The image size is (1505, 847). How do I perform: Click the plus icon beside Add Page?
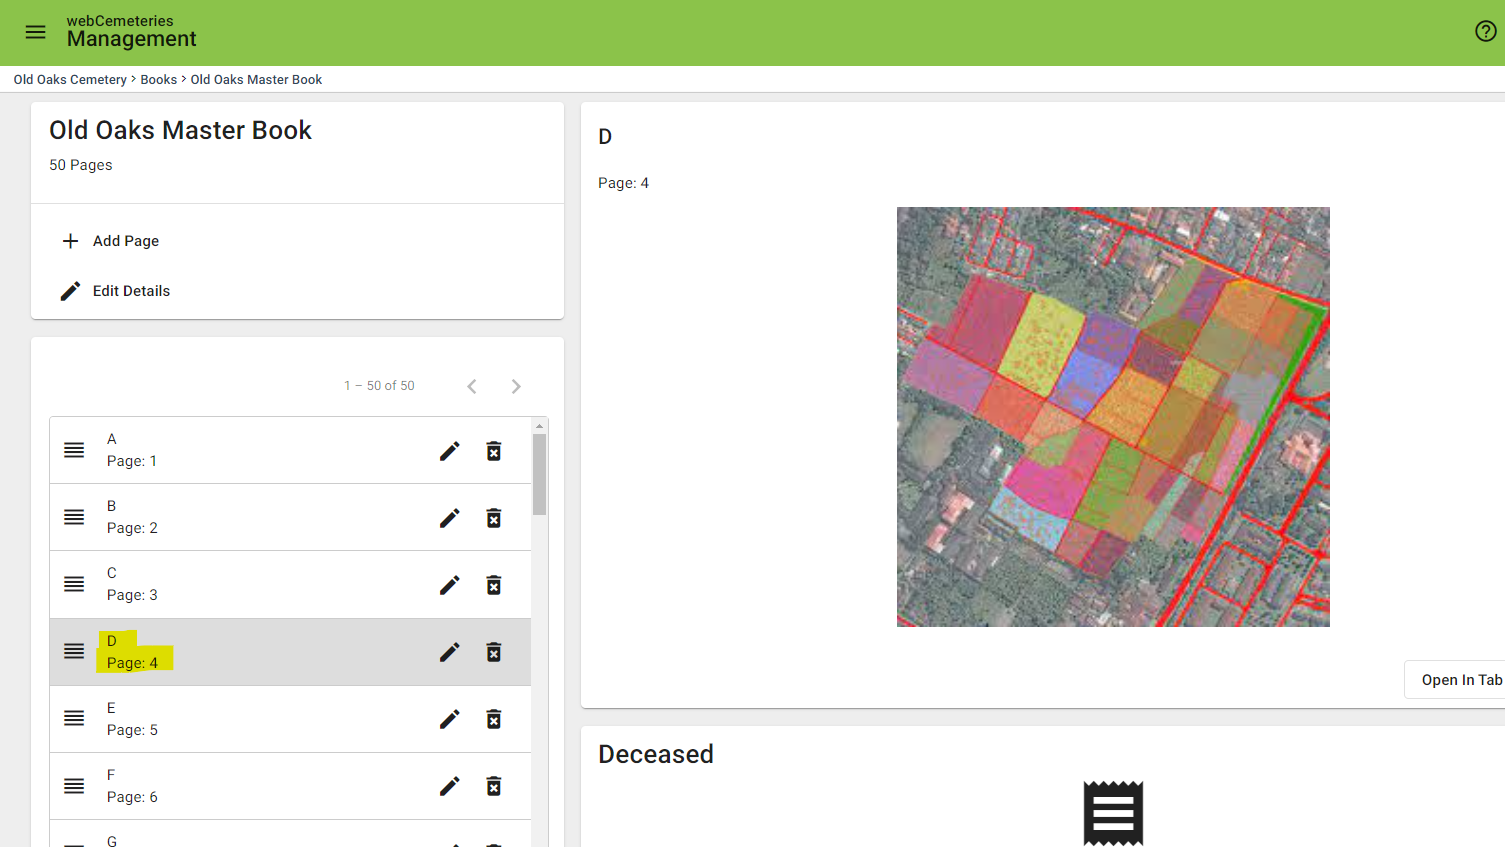tap(70, 241)
